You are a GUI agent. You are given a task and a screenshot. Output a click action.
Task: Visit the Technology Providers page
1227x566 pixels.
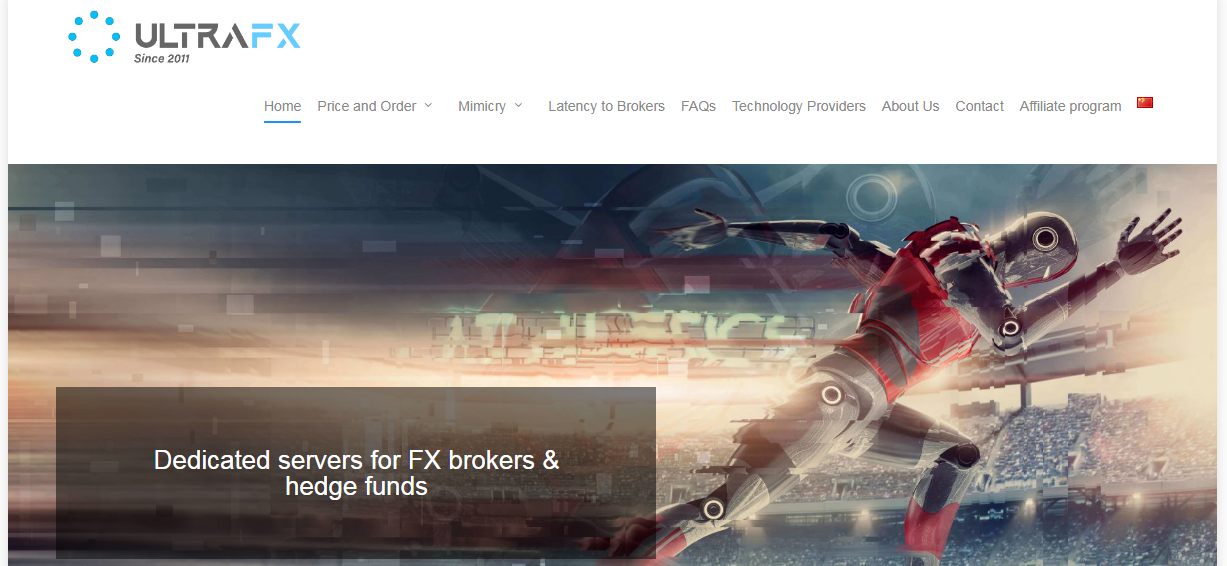click(799, 106)
